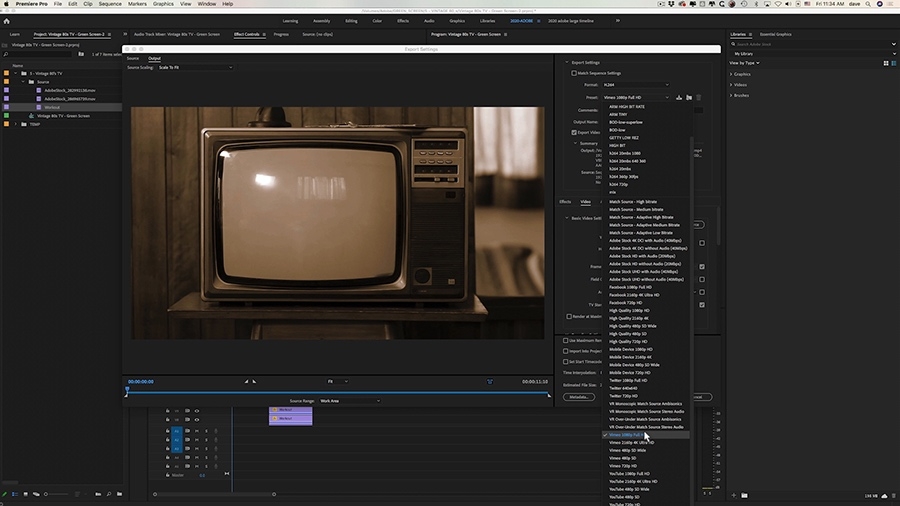Screen dimensions: 900x506
Task: Open the Essential Graphics panel tab
Action: pyautogui.click(x=775, y=34)
